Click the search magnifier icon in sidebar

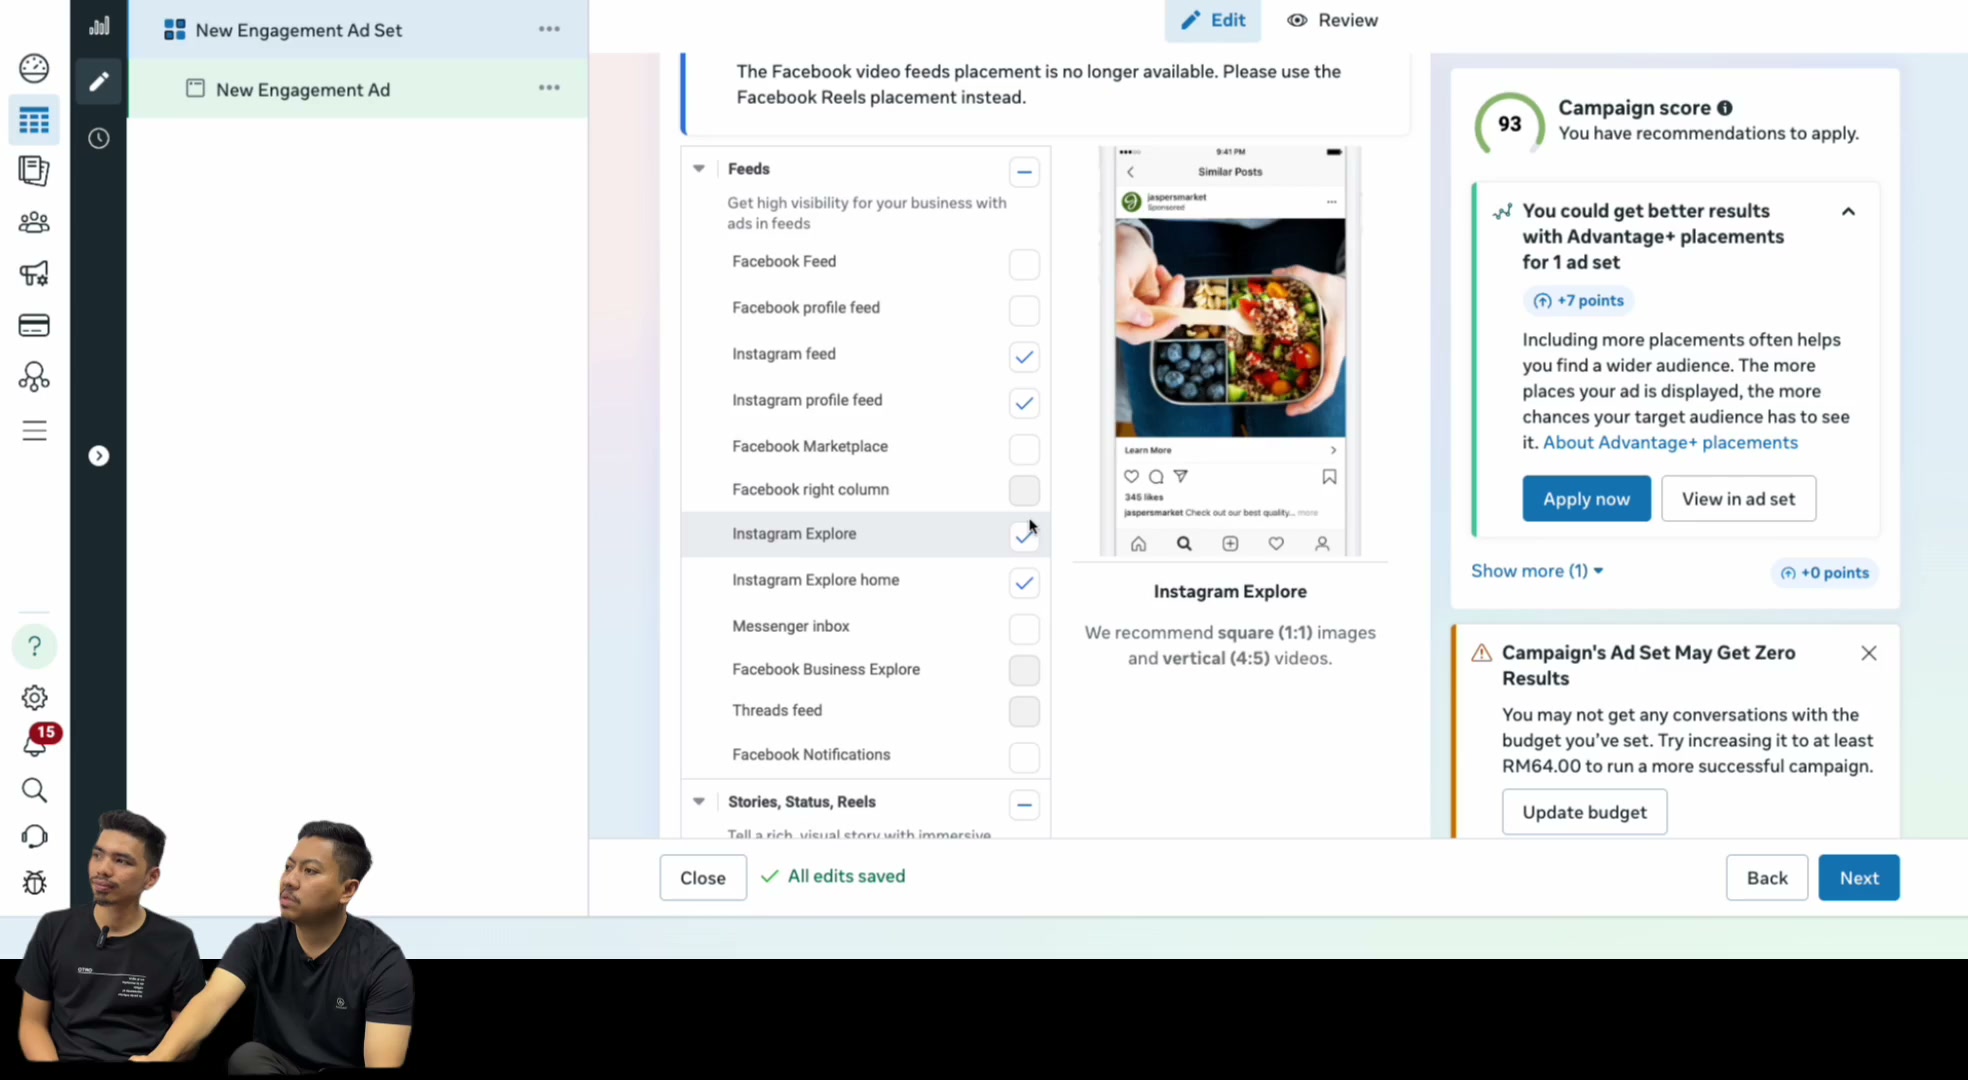tap(34, 790)
